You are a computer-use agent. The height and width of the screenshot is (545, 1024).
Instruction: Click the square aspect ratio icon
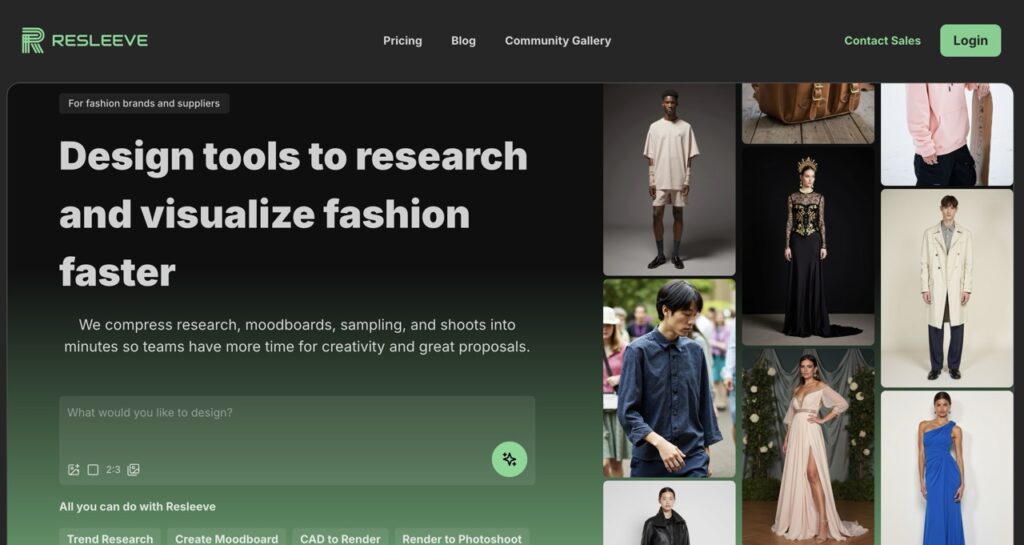pos(93,469)
